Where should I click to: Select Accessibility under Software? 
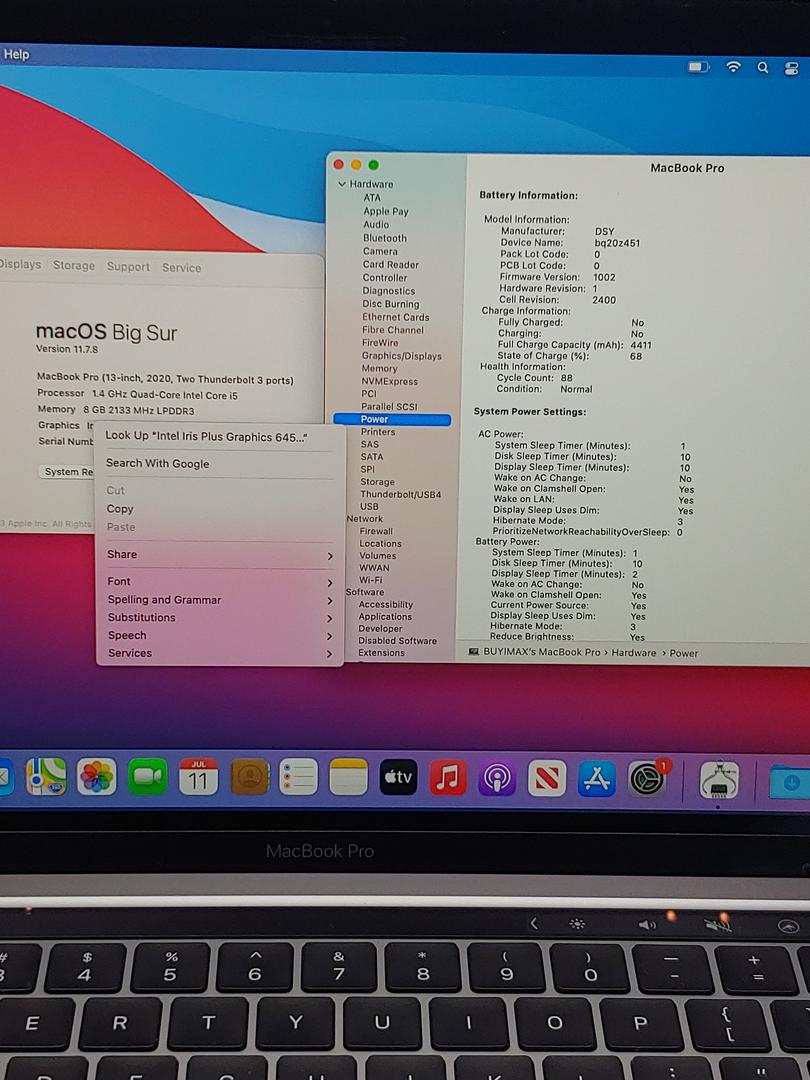pyautogui.click(x=386, y=605)
